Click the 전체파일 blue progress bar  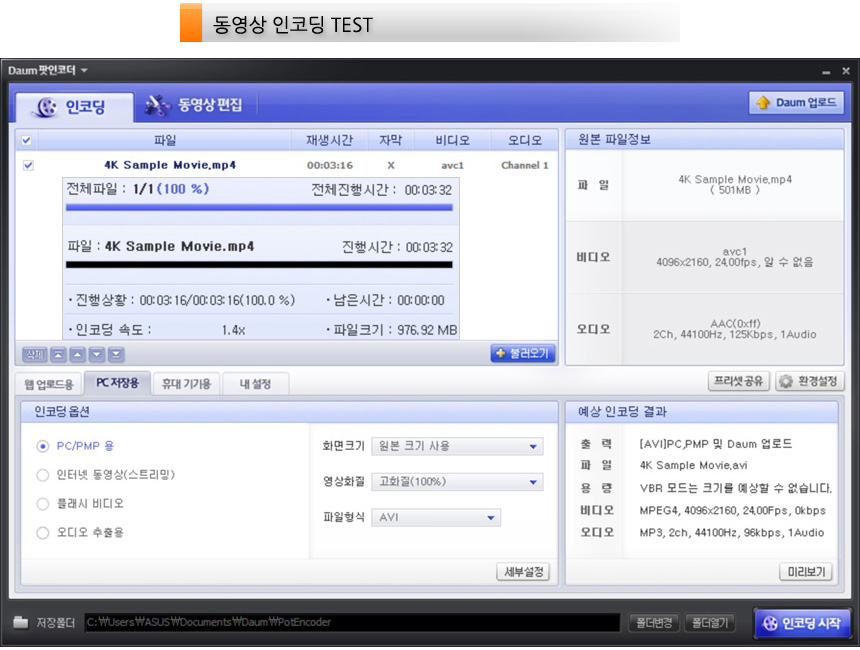click(259, 208)
